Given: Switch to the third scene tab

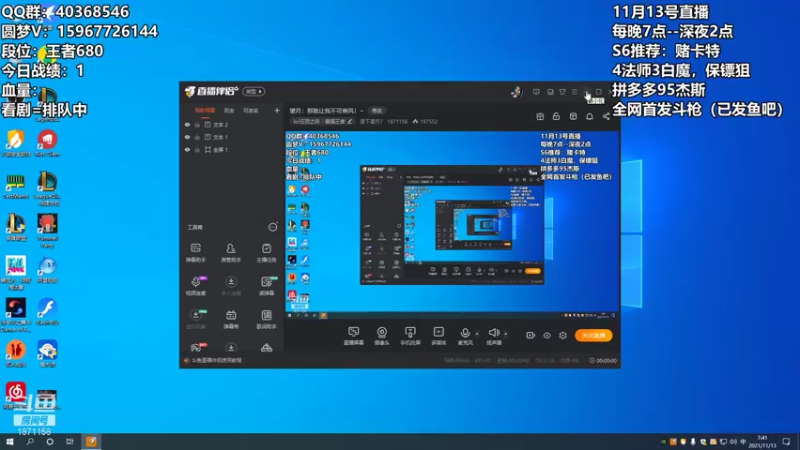Looking at the screenshot, I should (x=251, y=110).
